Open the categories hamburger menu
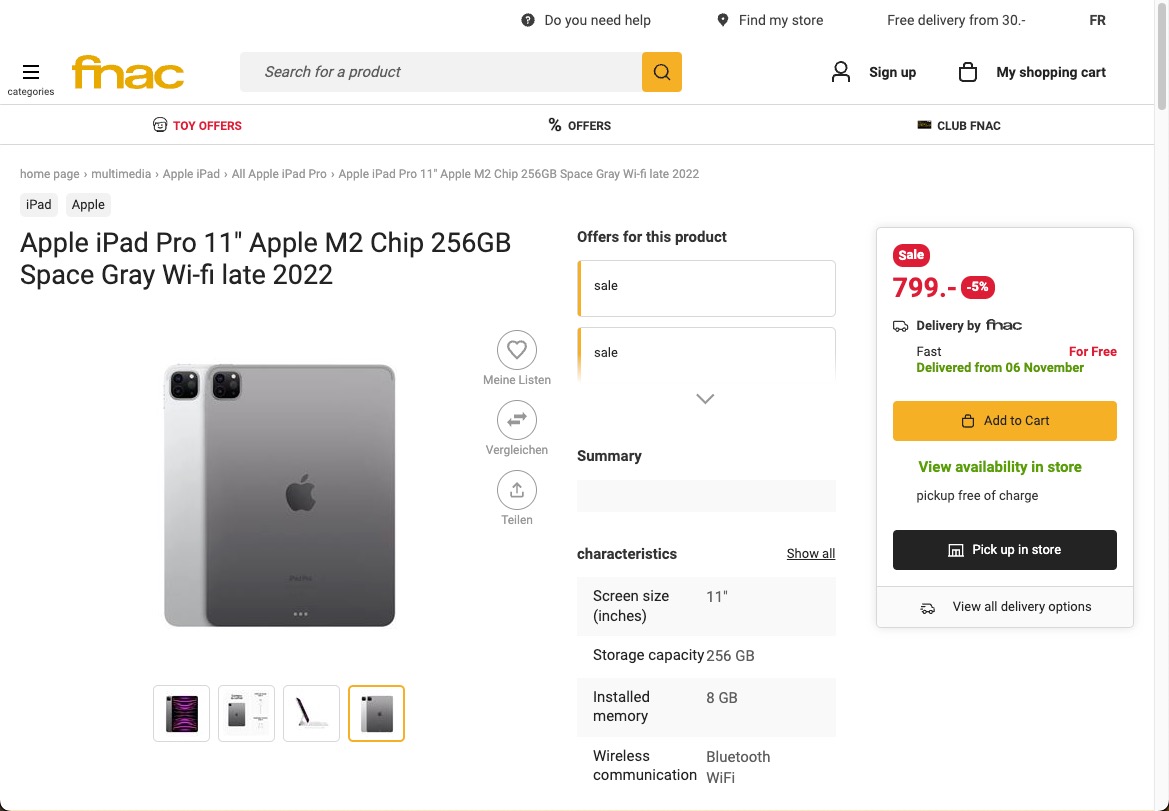The height and width of the screenshot is (811, 1169). (31, 72)
